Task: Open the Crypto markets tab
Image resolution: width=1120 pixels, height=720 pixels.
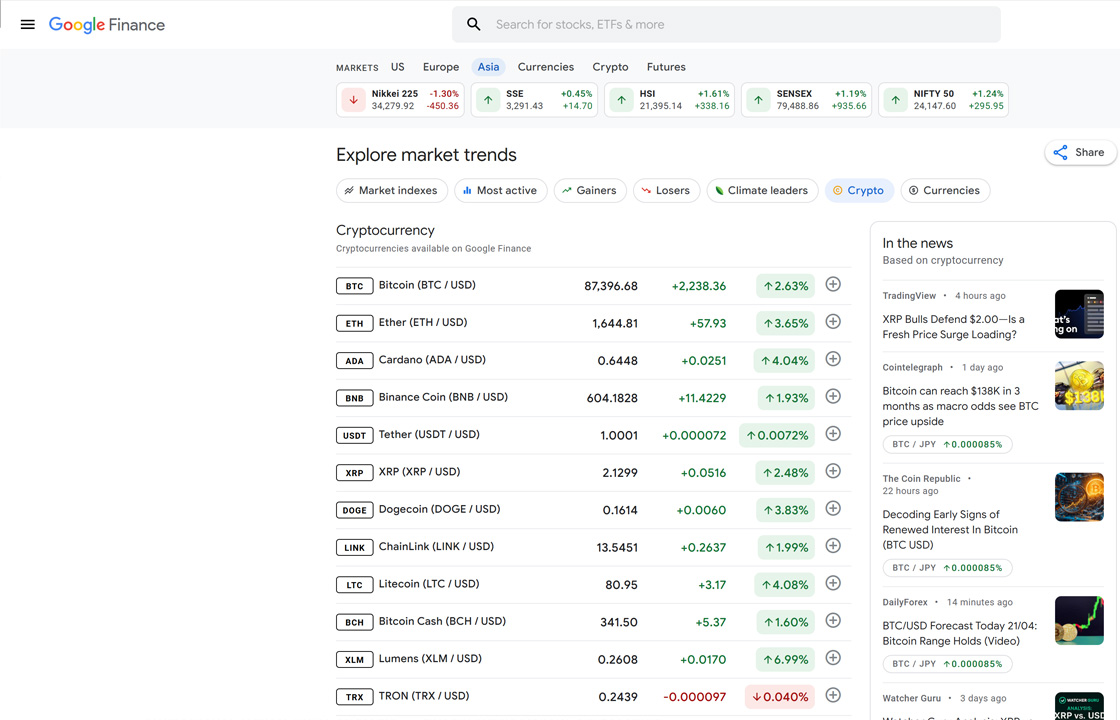Action: 610,66
